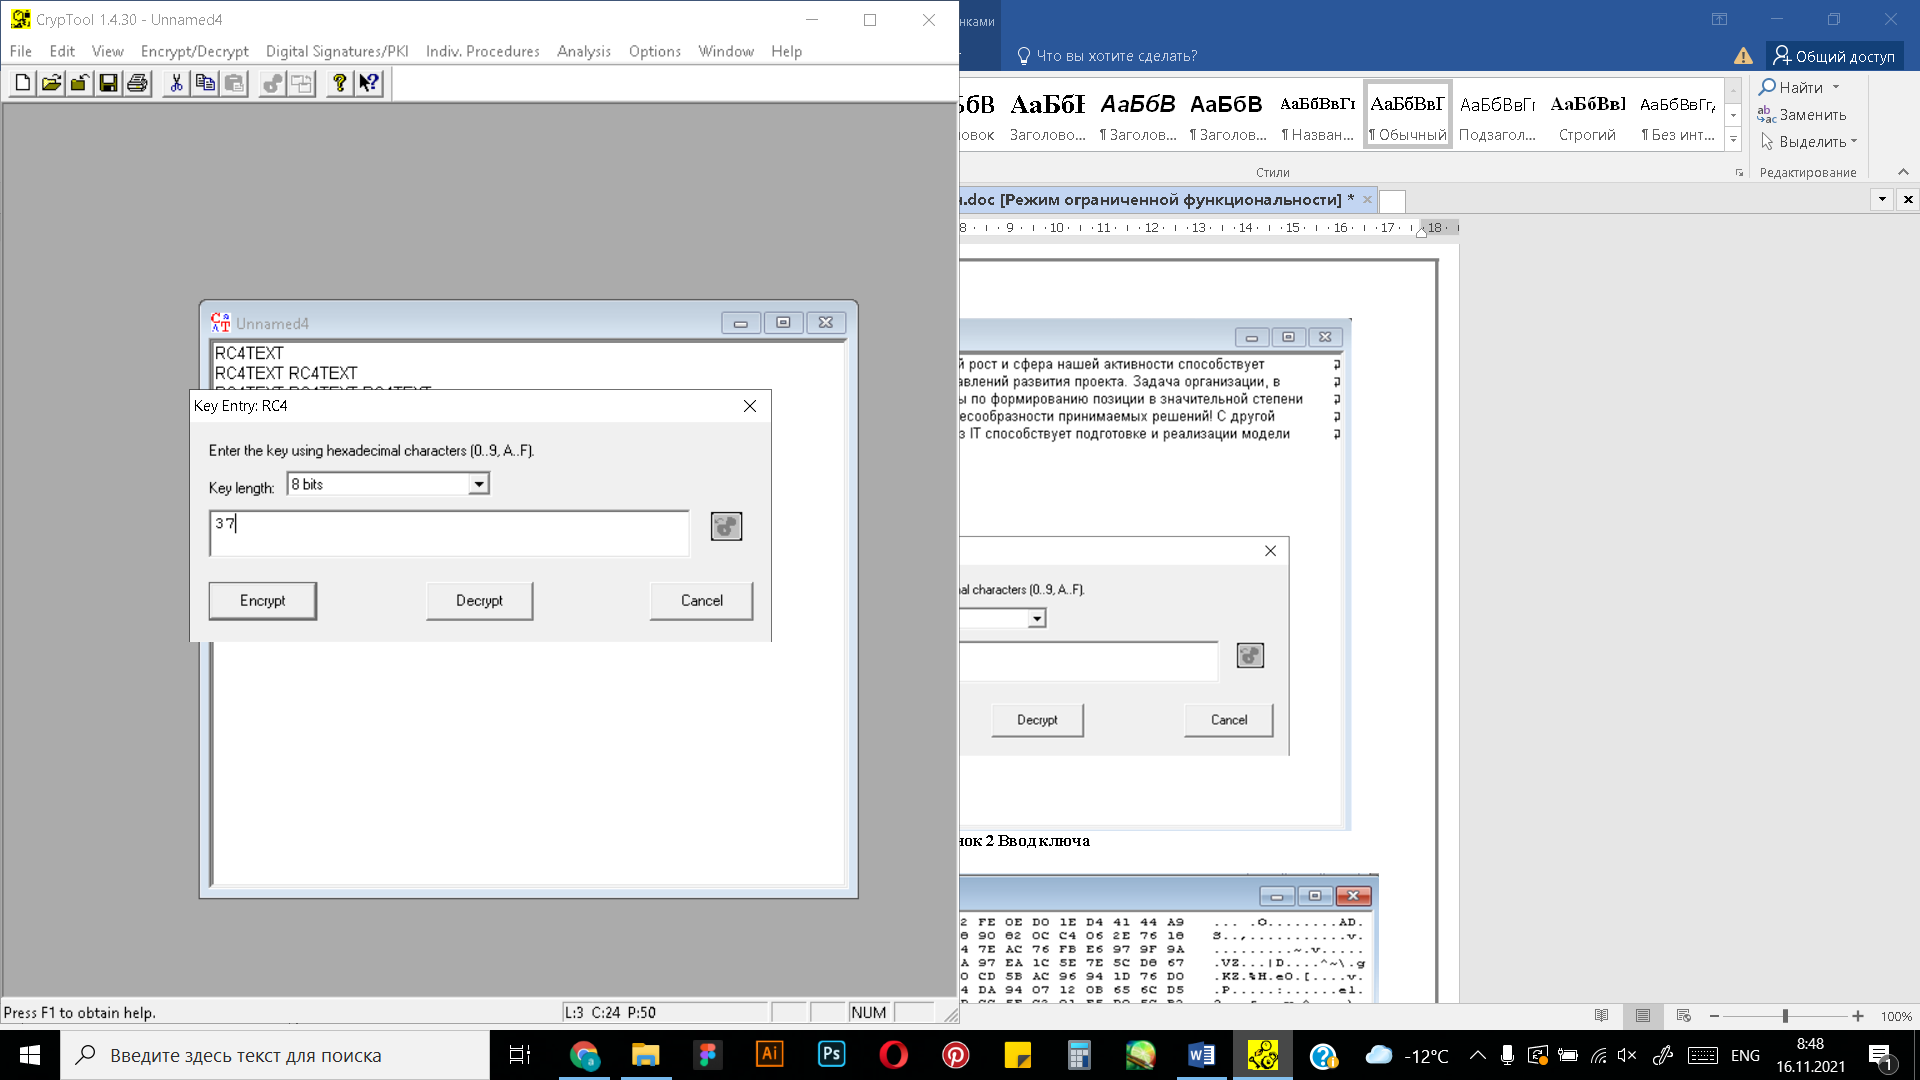Open Figma from the taskbar
This screenshot has height=1080, width=1920.
click(707, 1055)
